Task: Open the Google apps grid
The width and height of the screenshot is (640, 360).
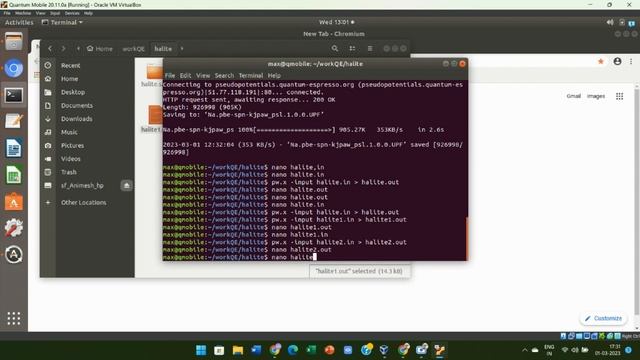Action: click(619, 96)
